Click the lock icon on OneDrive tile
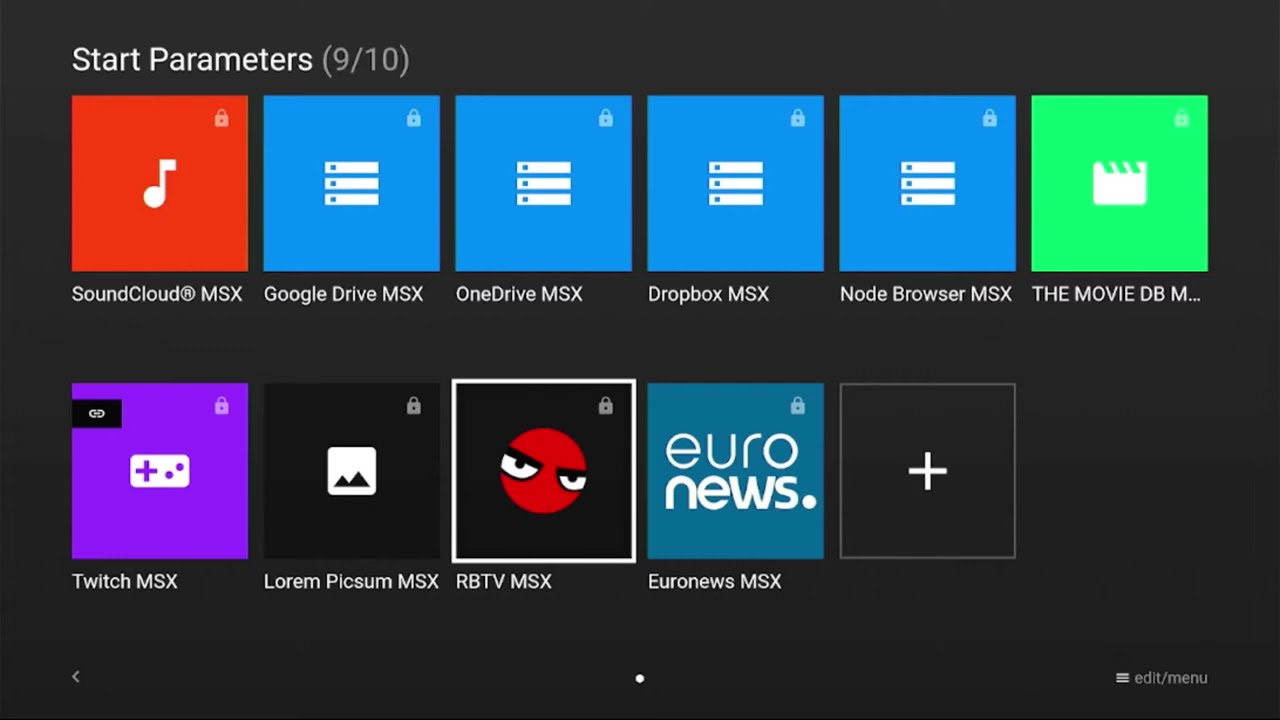The image size is (1280, 720). tap(606, 118)
